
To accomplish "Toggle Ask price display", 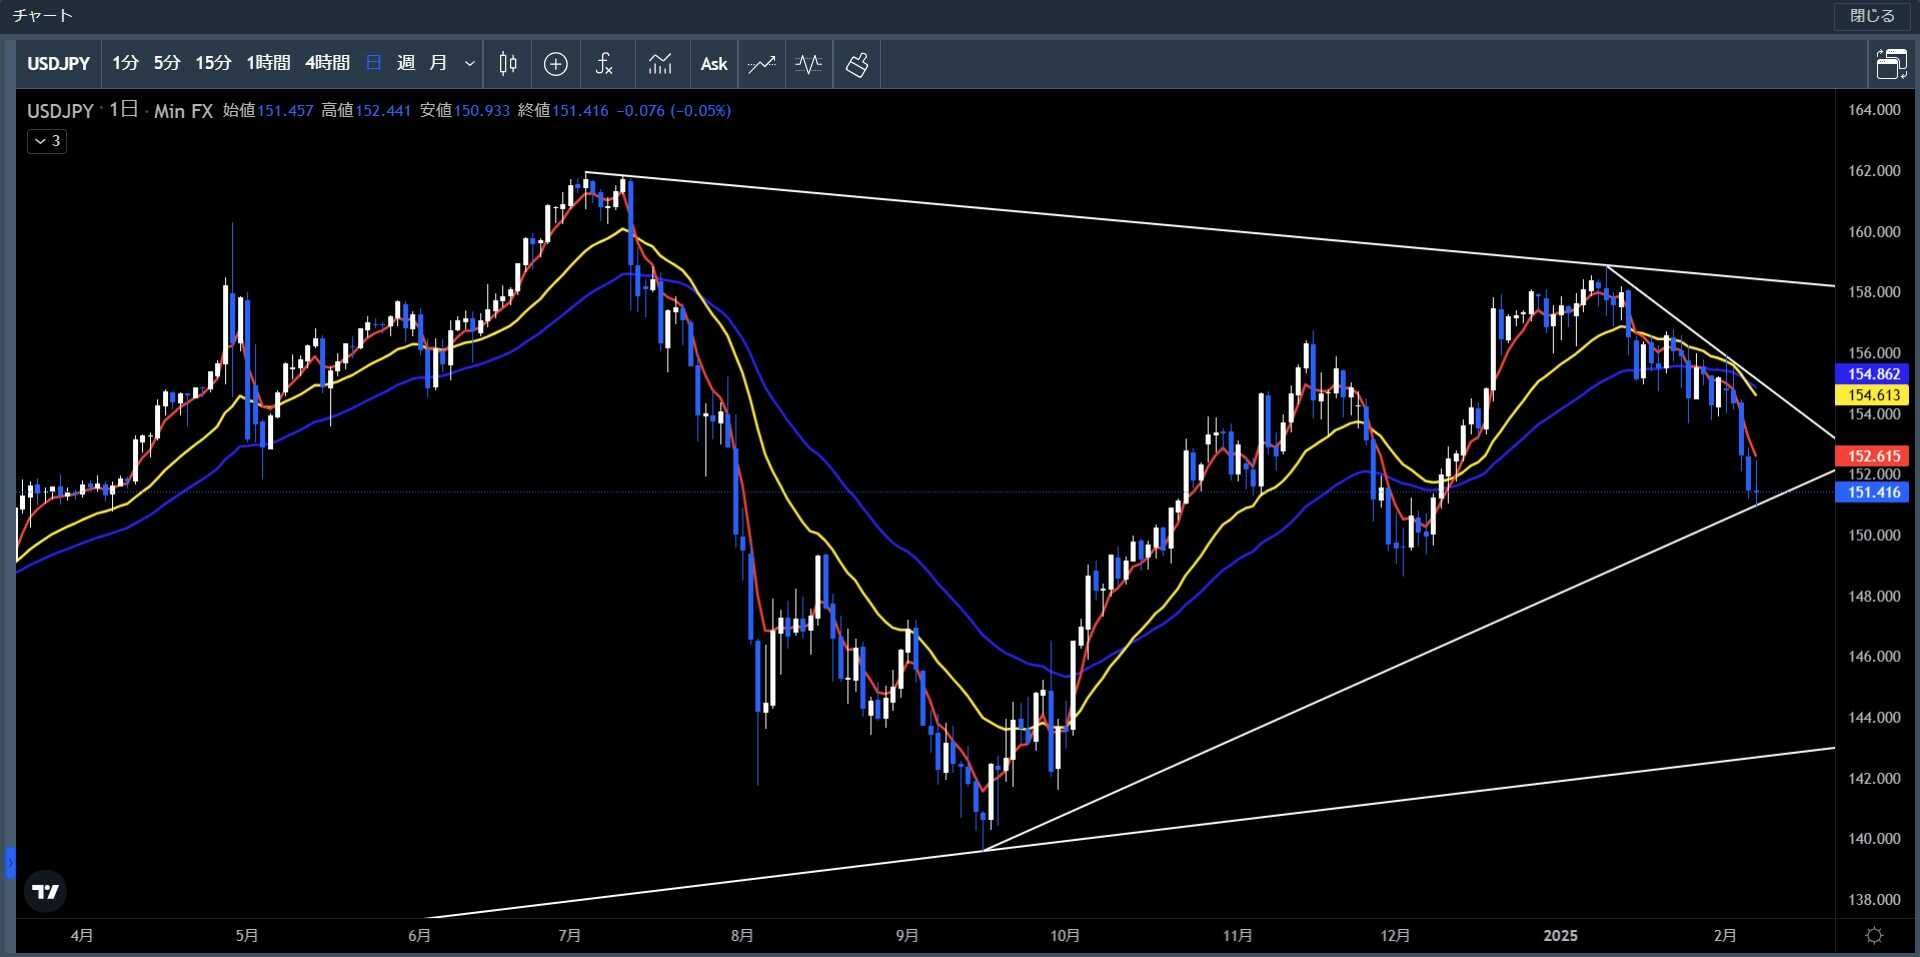I will coord(714,64).
